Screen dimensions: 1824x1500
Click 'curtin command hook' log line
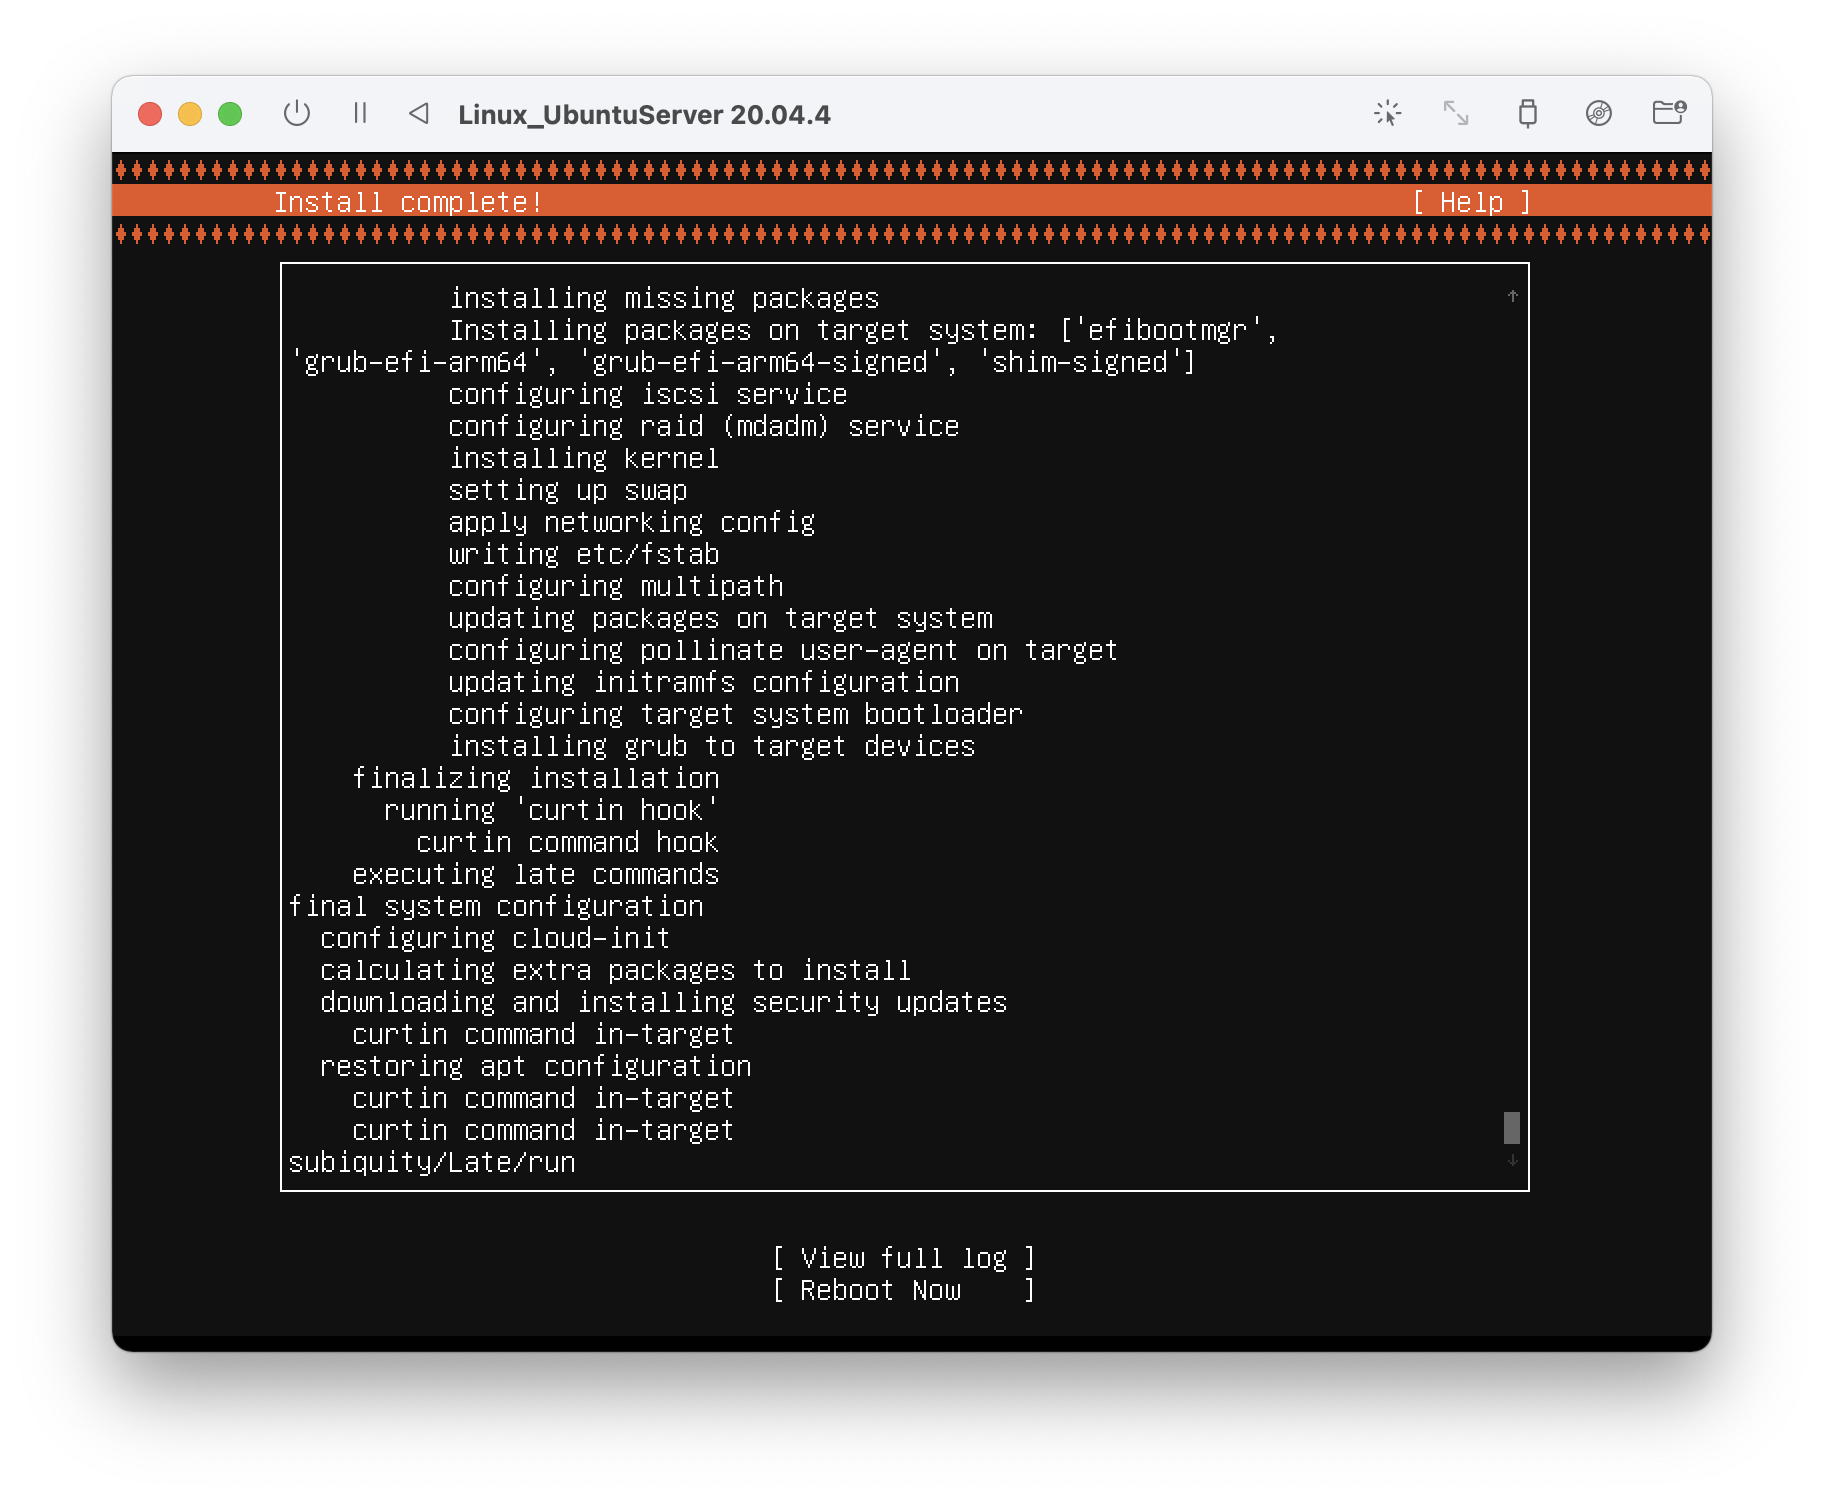(x=568, y=843)
